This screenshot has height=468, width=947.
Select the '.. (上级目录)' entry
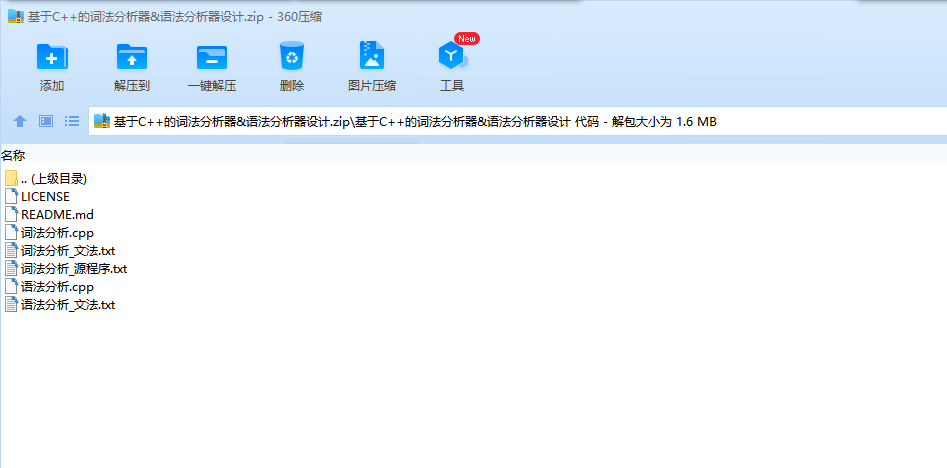point(54,179)
